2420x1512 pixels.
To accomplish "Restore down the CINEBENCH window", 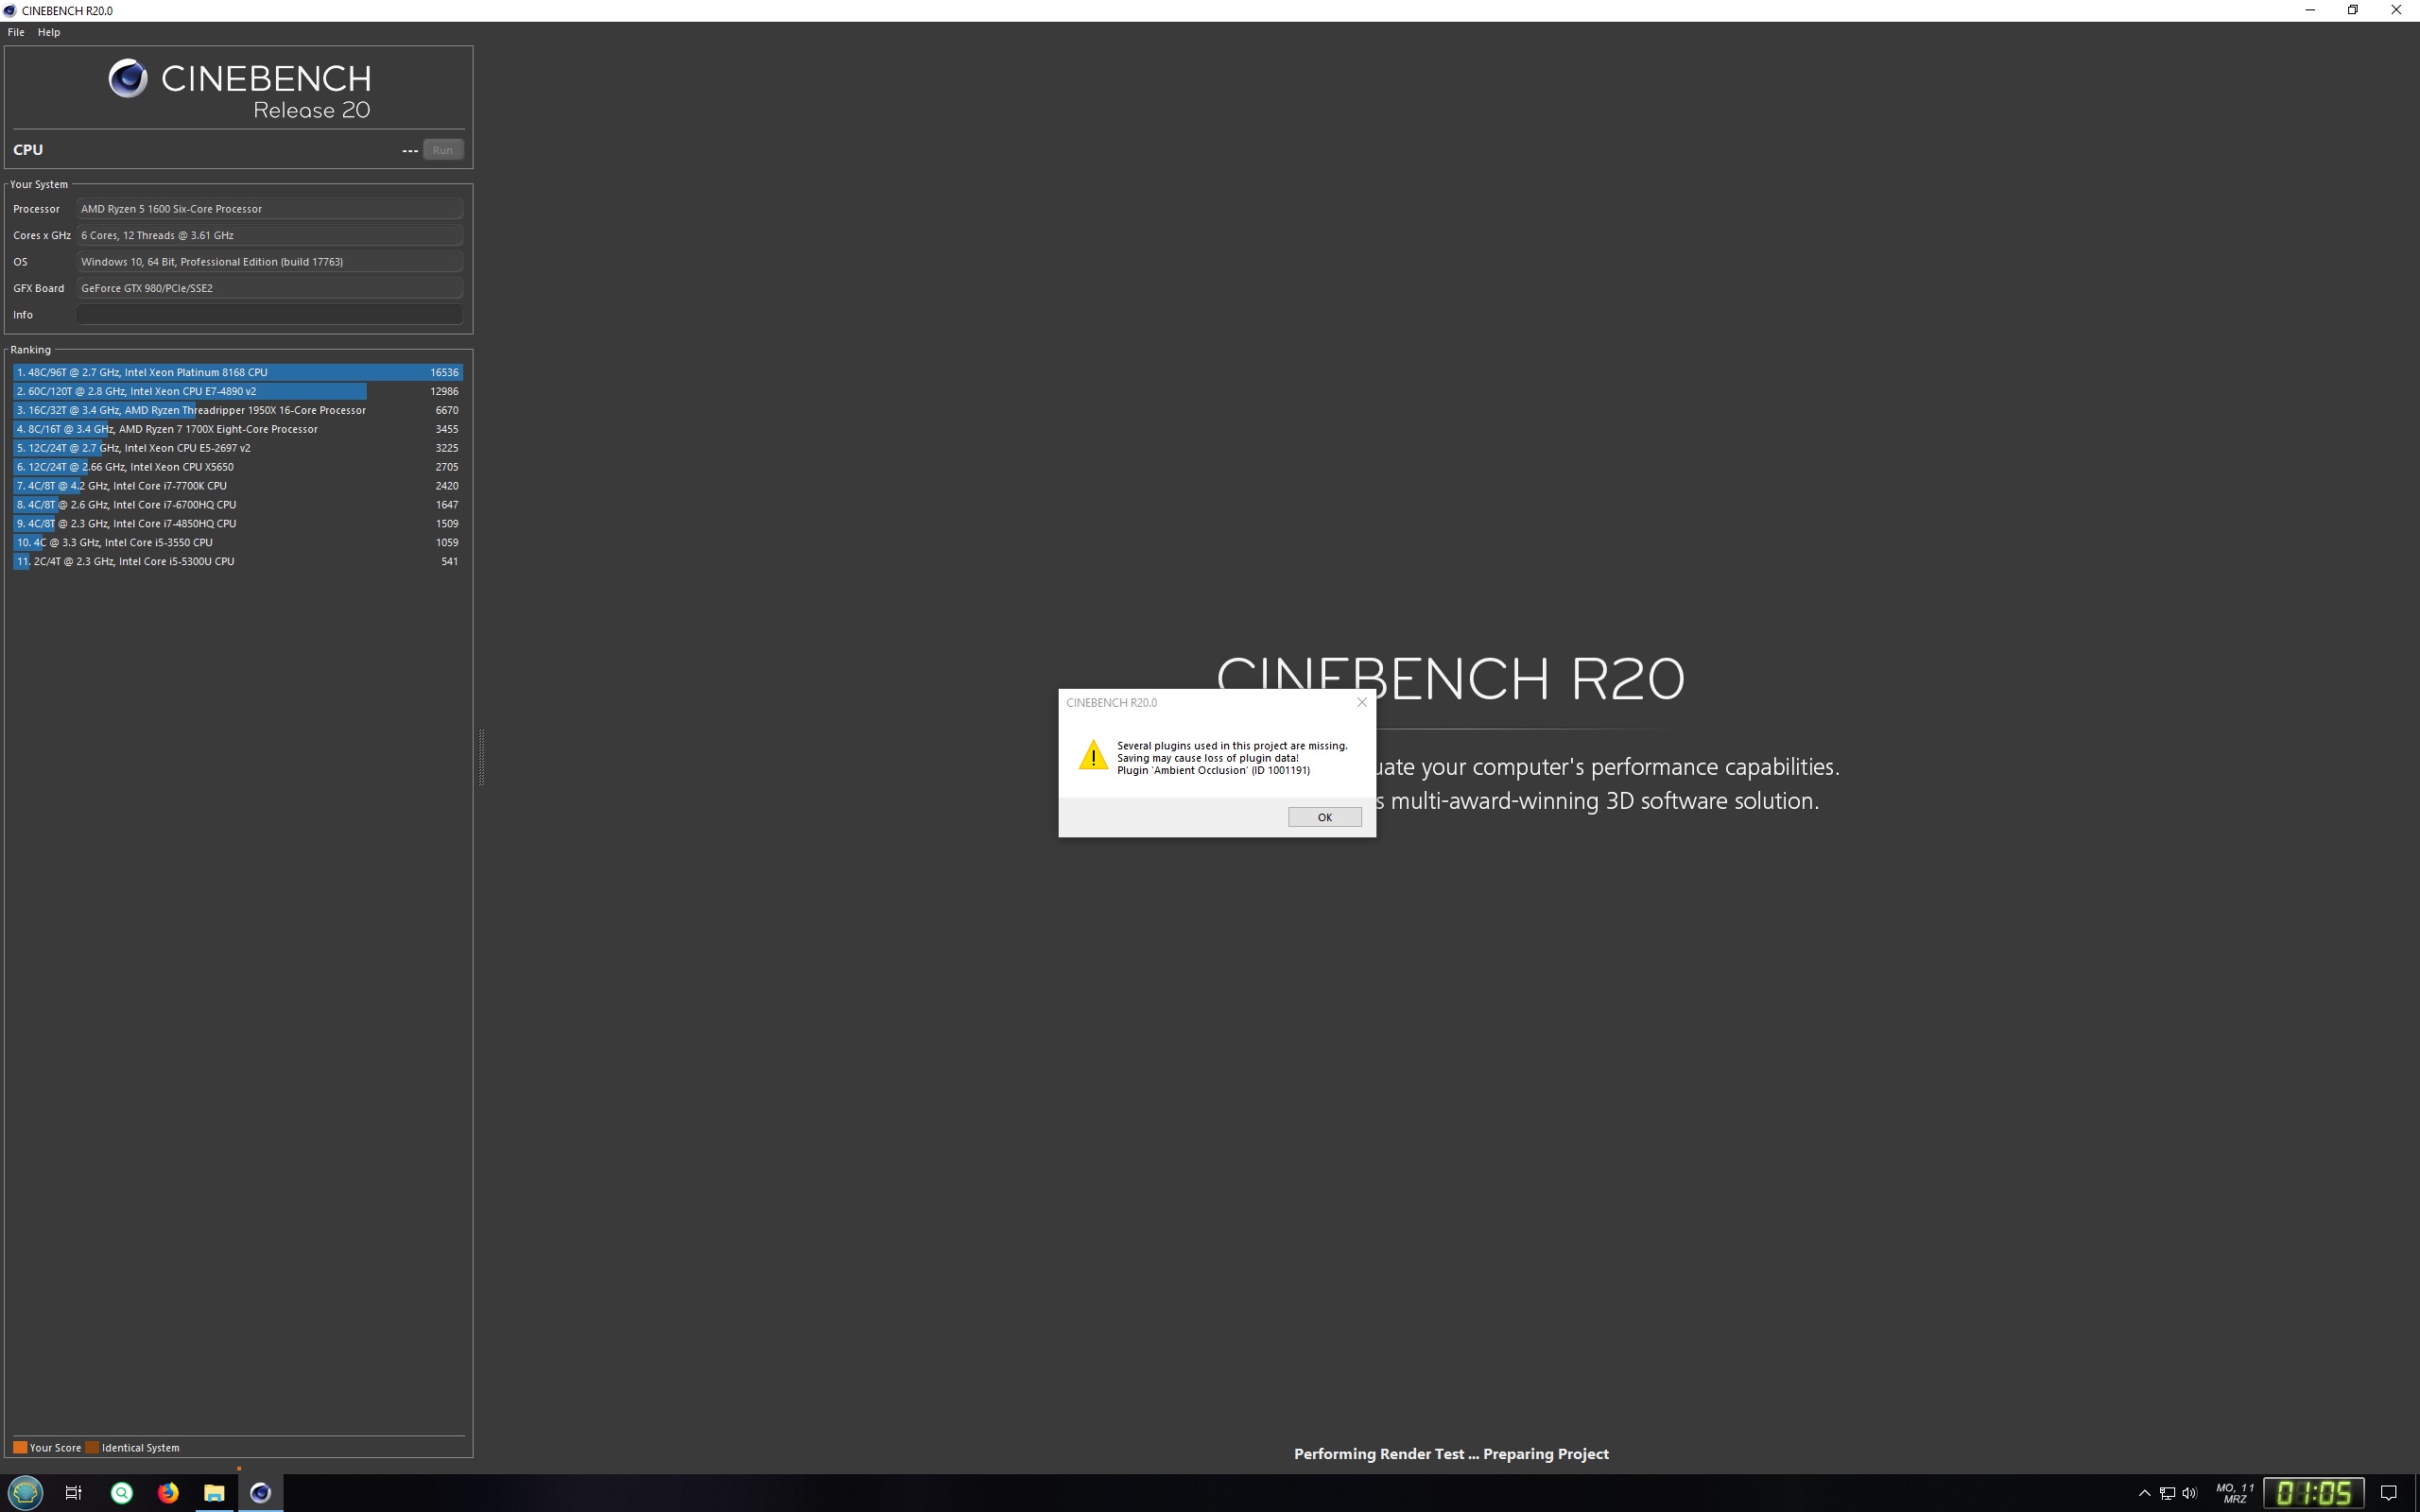I will 2353,10.
